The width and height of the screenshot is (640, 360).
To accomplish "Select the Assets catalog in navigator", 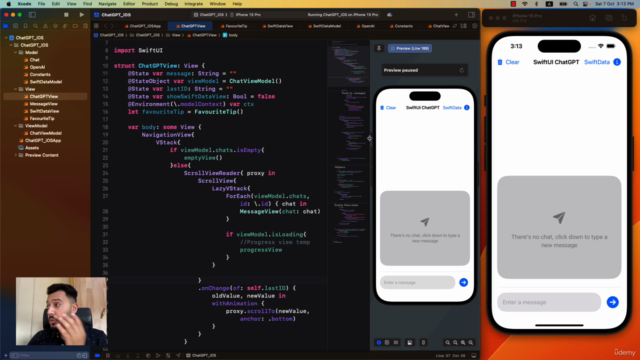I will click(29, 148).
